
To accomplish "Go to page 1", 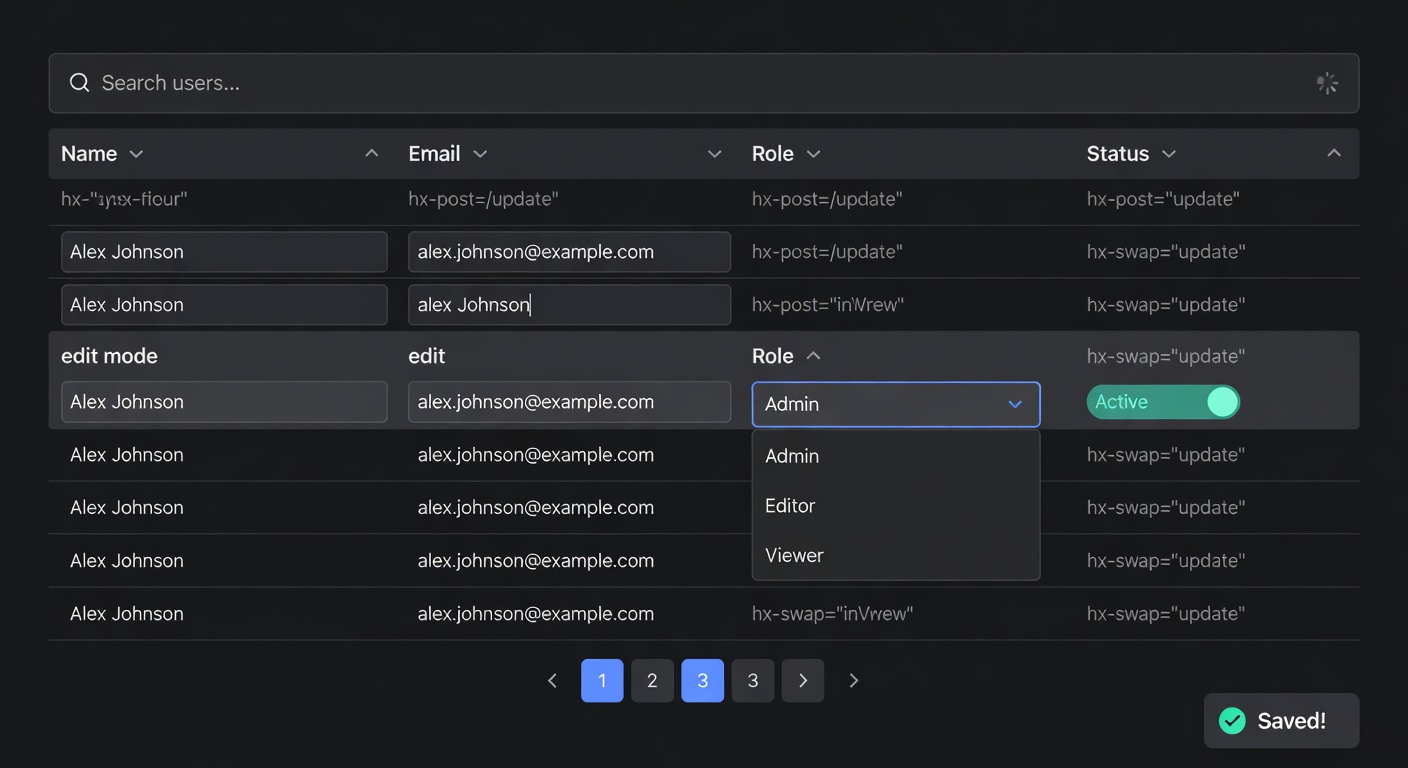I will [x=602, y=681].
